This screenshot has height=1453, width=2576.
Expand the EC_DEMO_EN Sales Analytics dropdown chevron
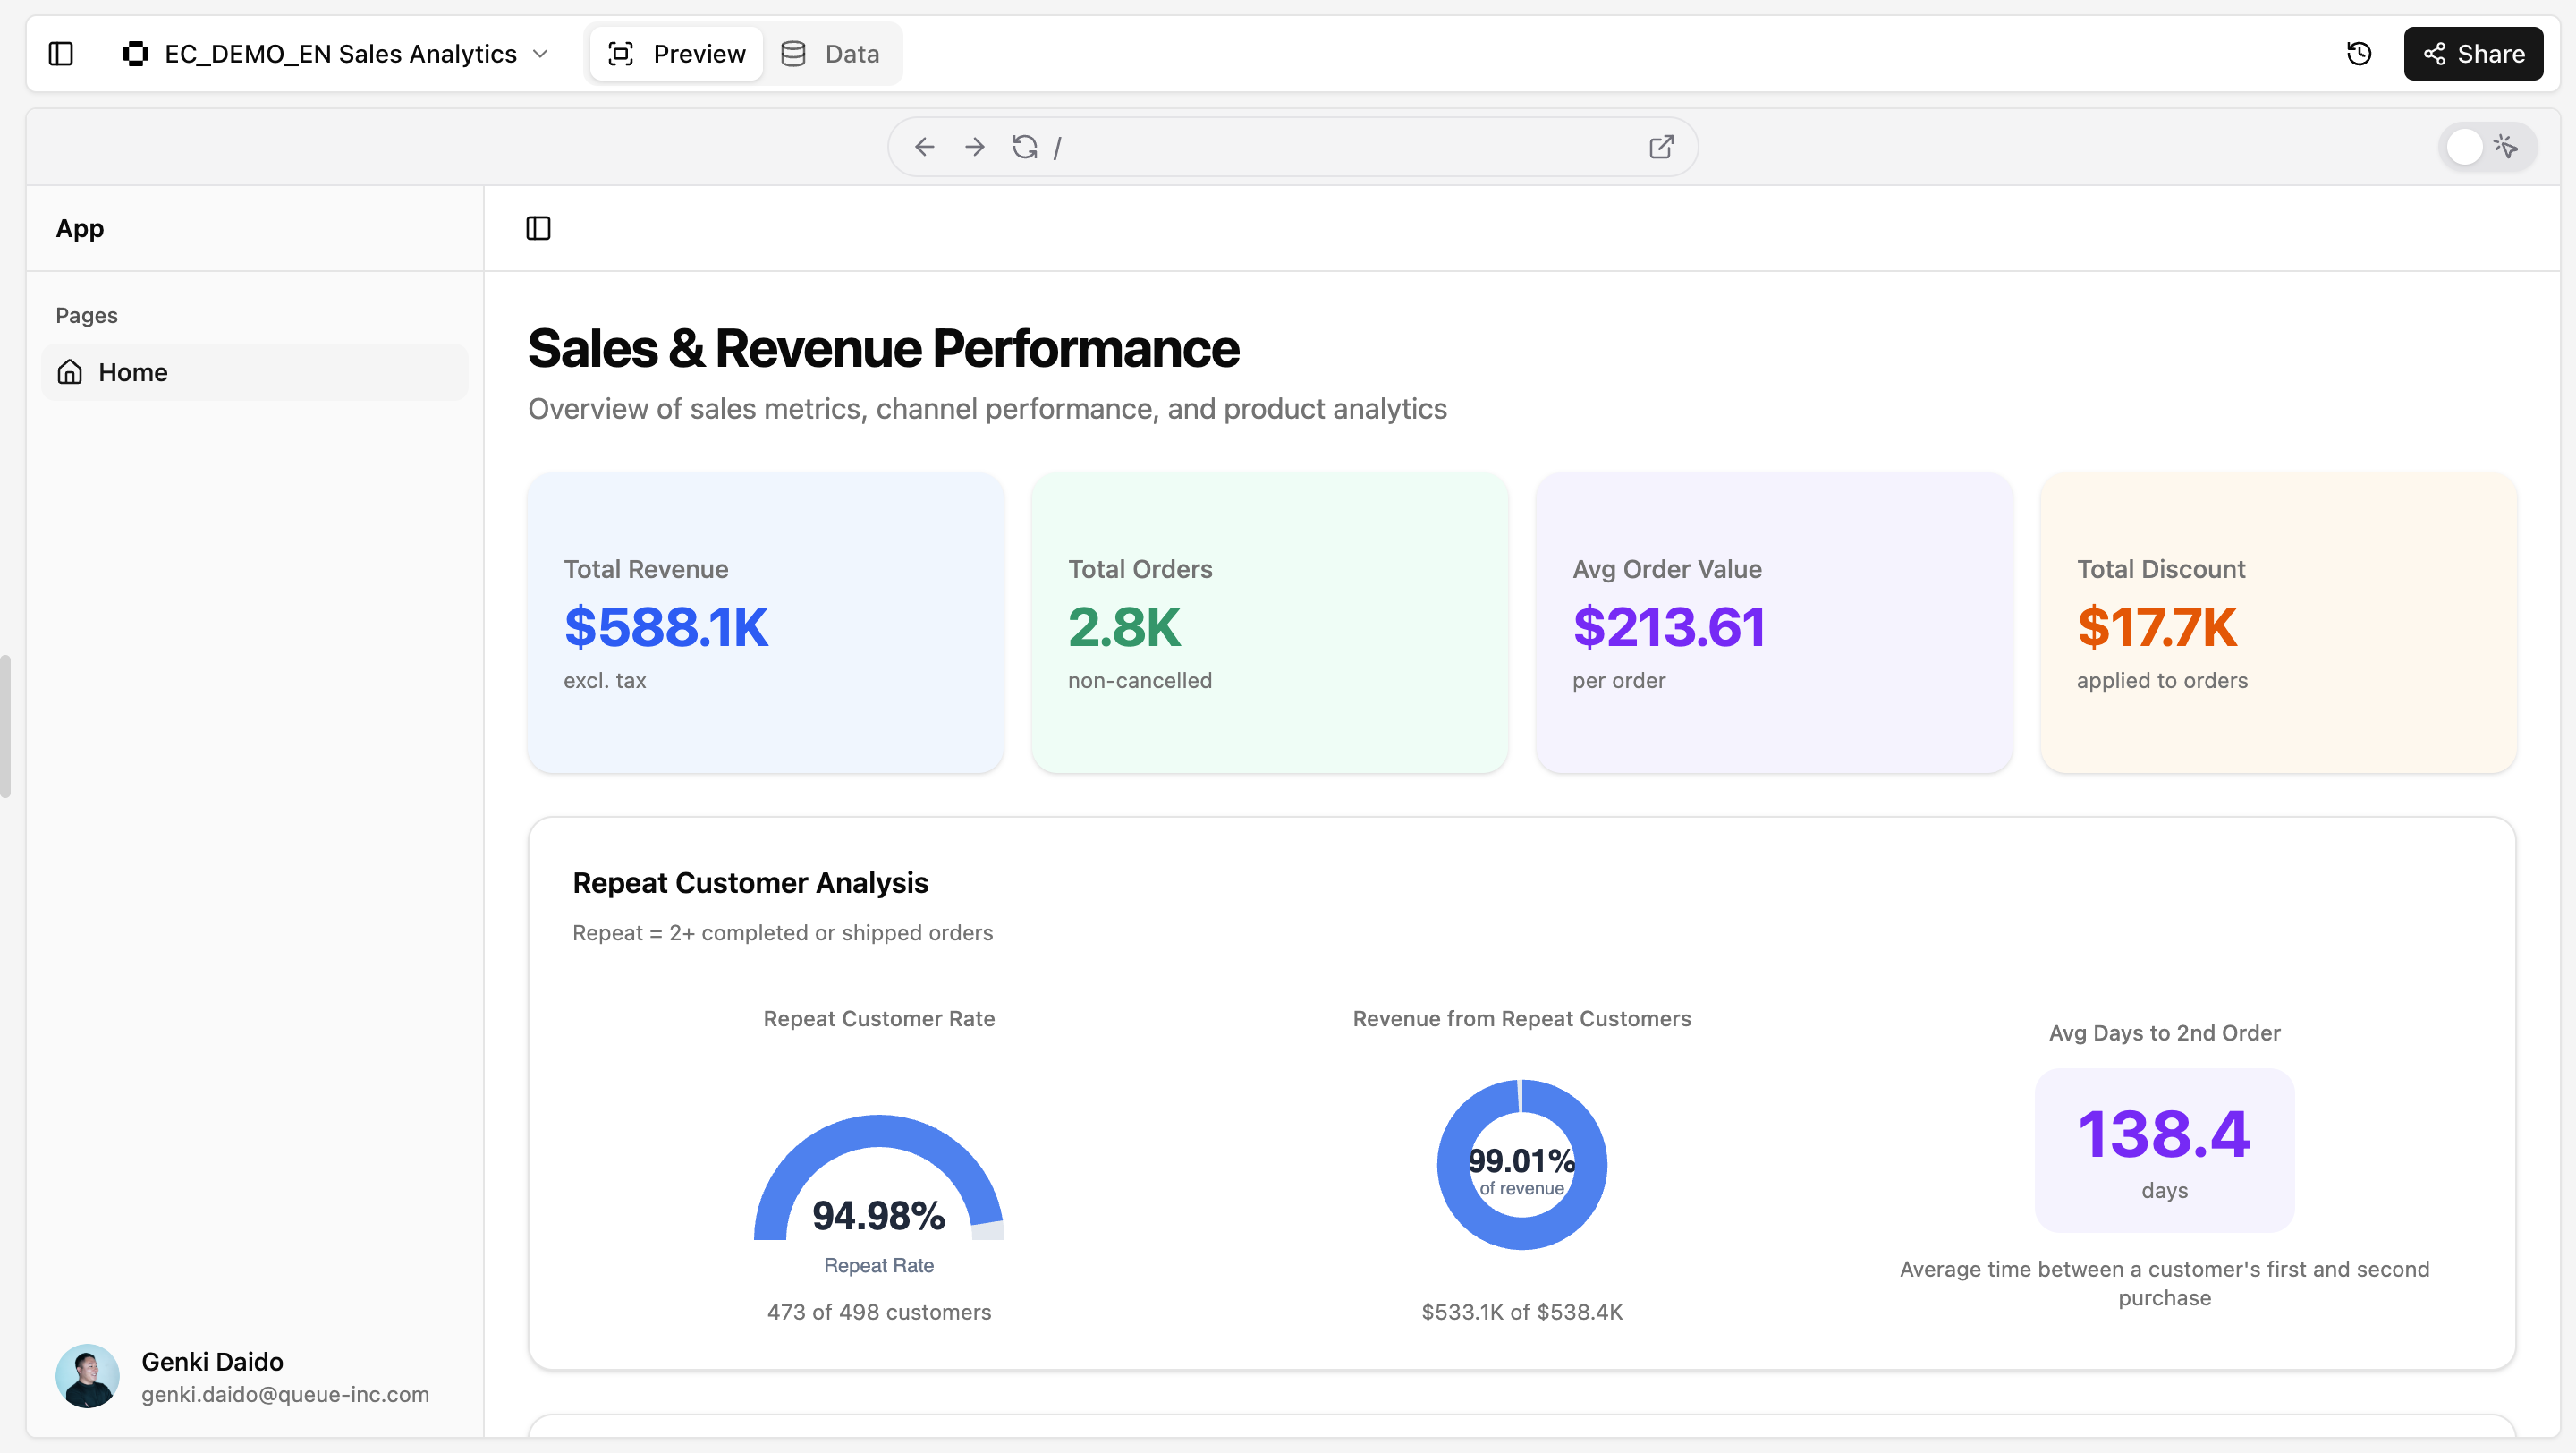[x=541, y=54]
